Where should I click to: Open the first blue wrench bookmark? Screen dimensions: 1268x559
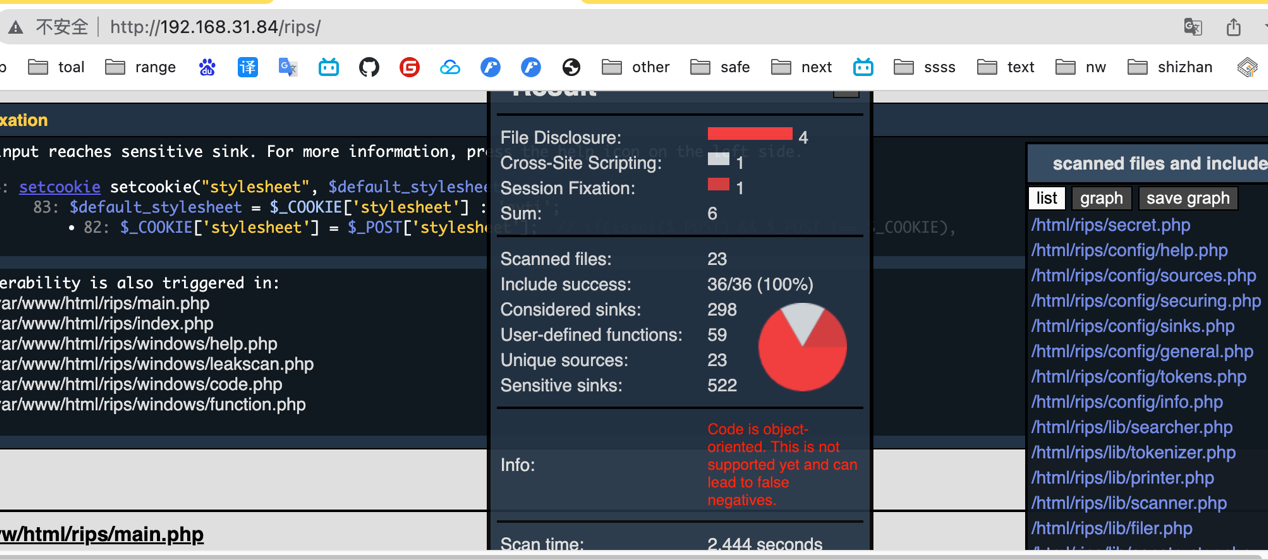click(x=490, y=67)
